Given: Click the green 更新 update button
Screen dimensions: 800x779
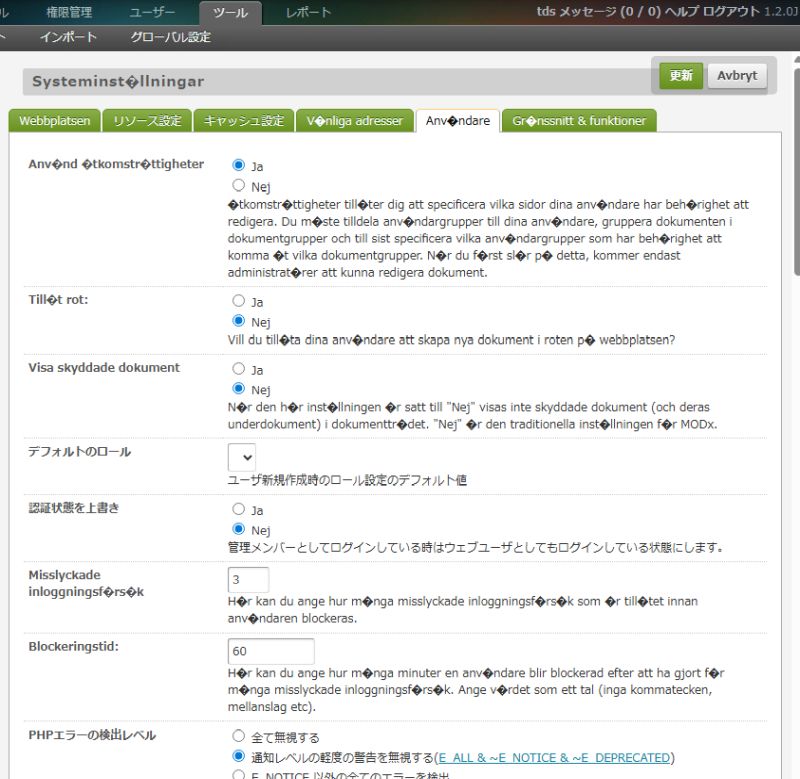Looking at the screenshot, I should tap(681, 76).
